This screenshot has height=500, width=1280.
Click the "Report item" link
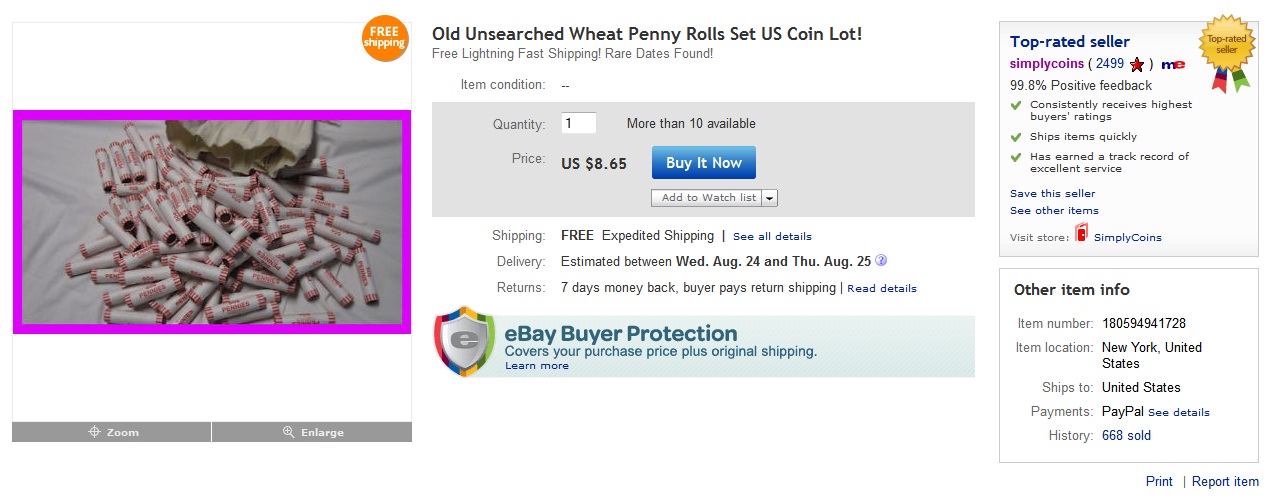click(1225, 482)
